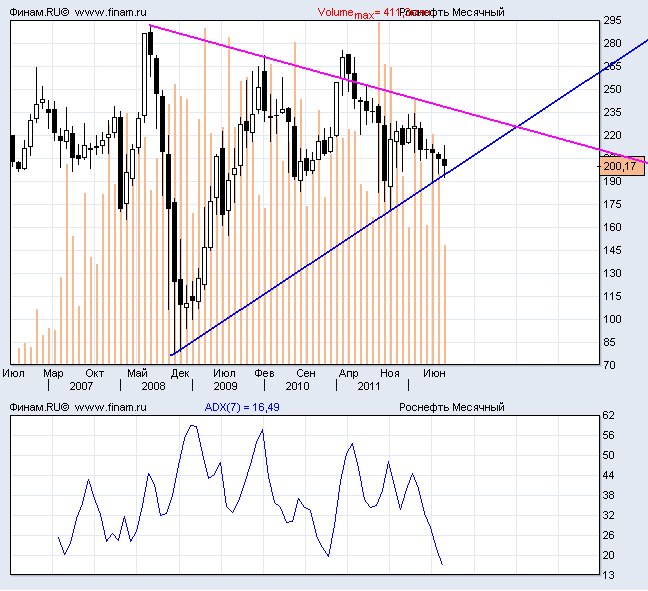Click the Ноя month label on time axis
Image resolution: width=648 pixels, height=591 pixels.
pos(390,374)
